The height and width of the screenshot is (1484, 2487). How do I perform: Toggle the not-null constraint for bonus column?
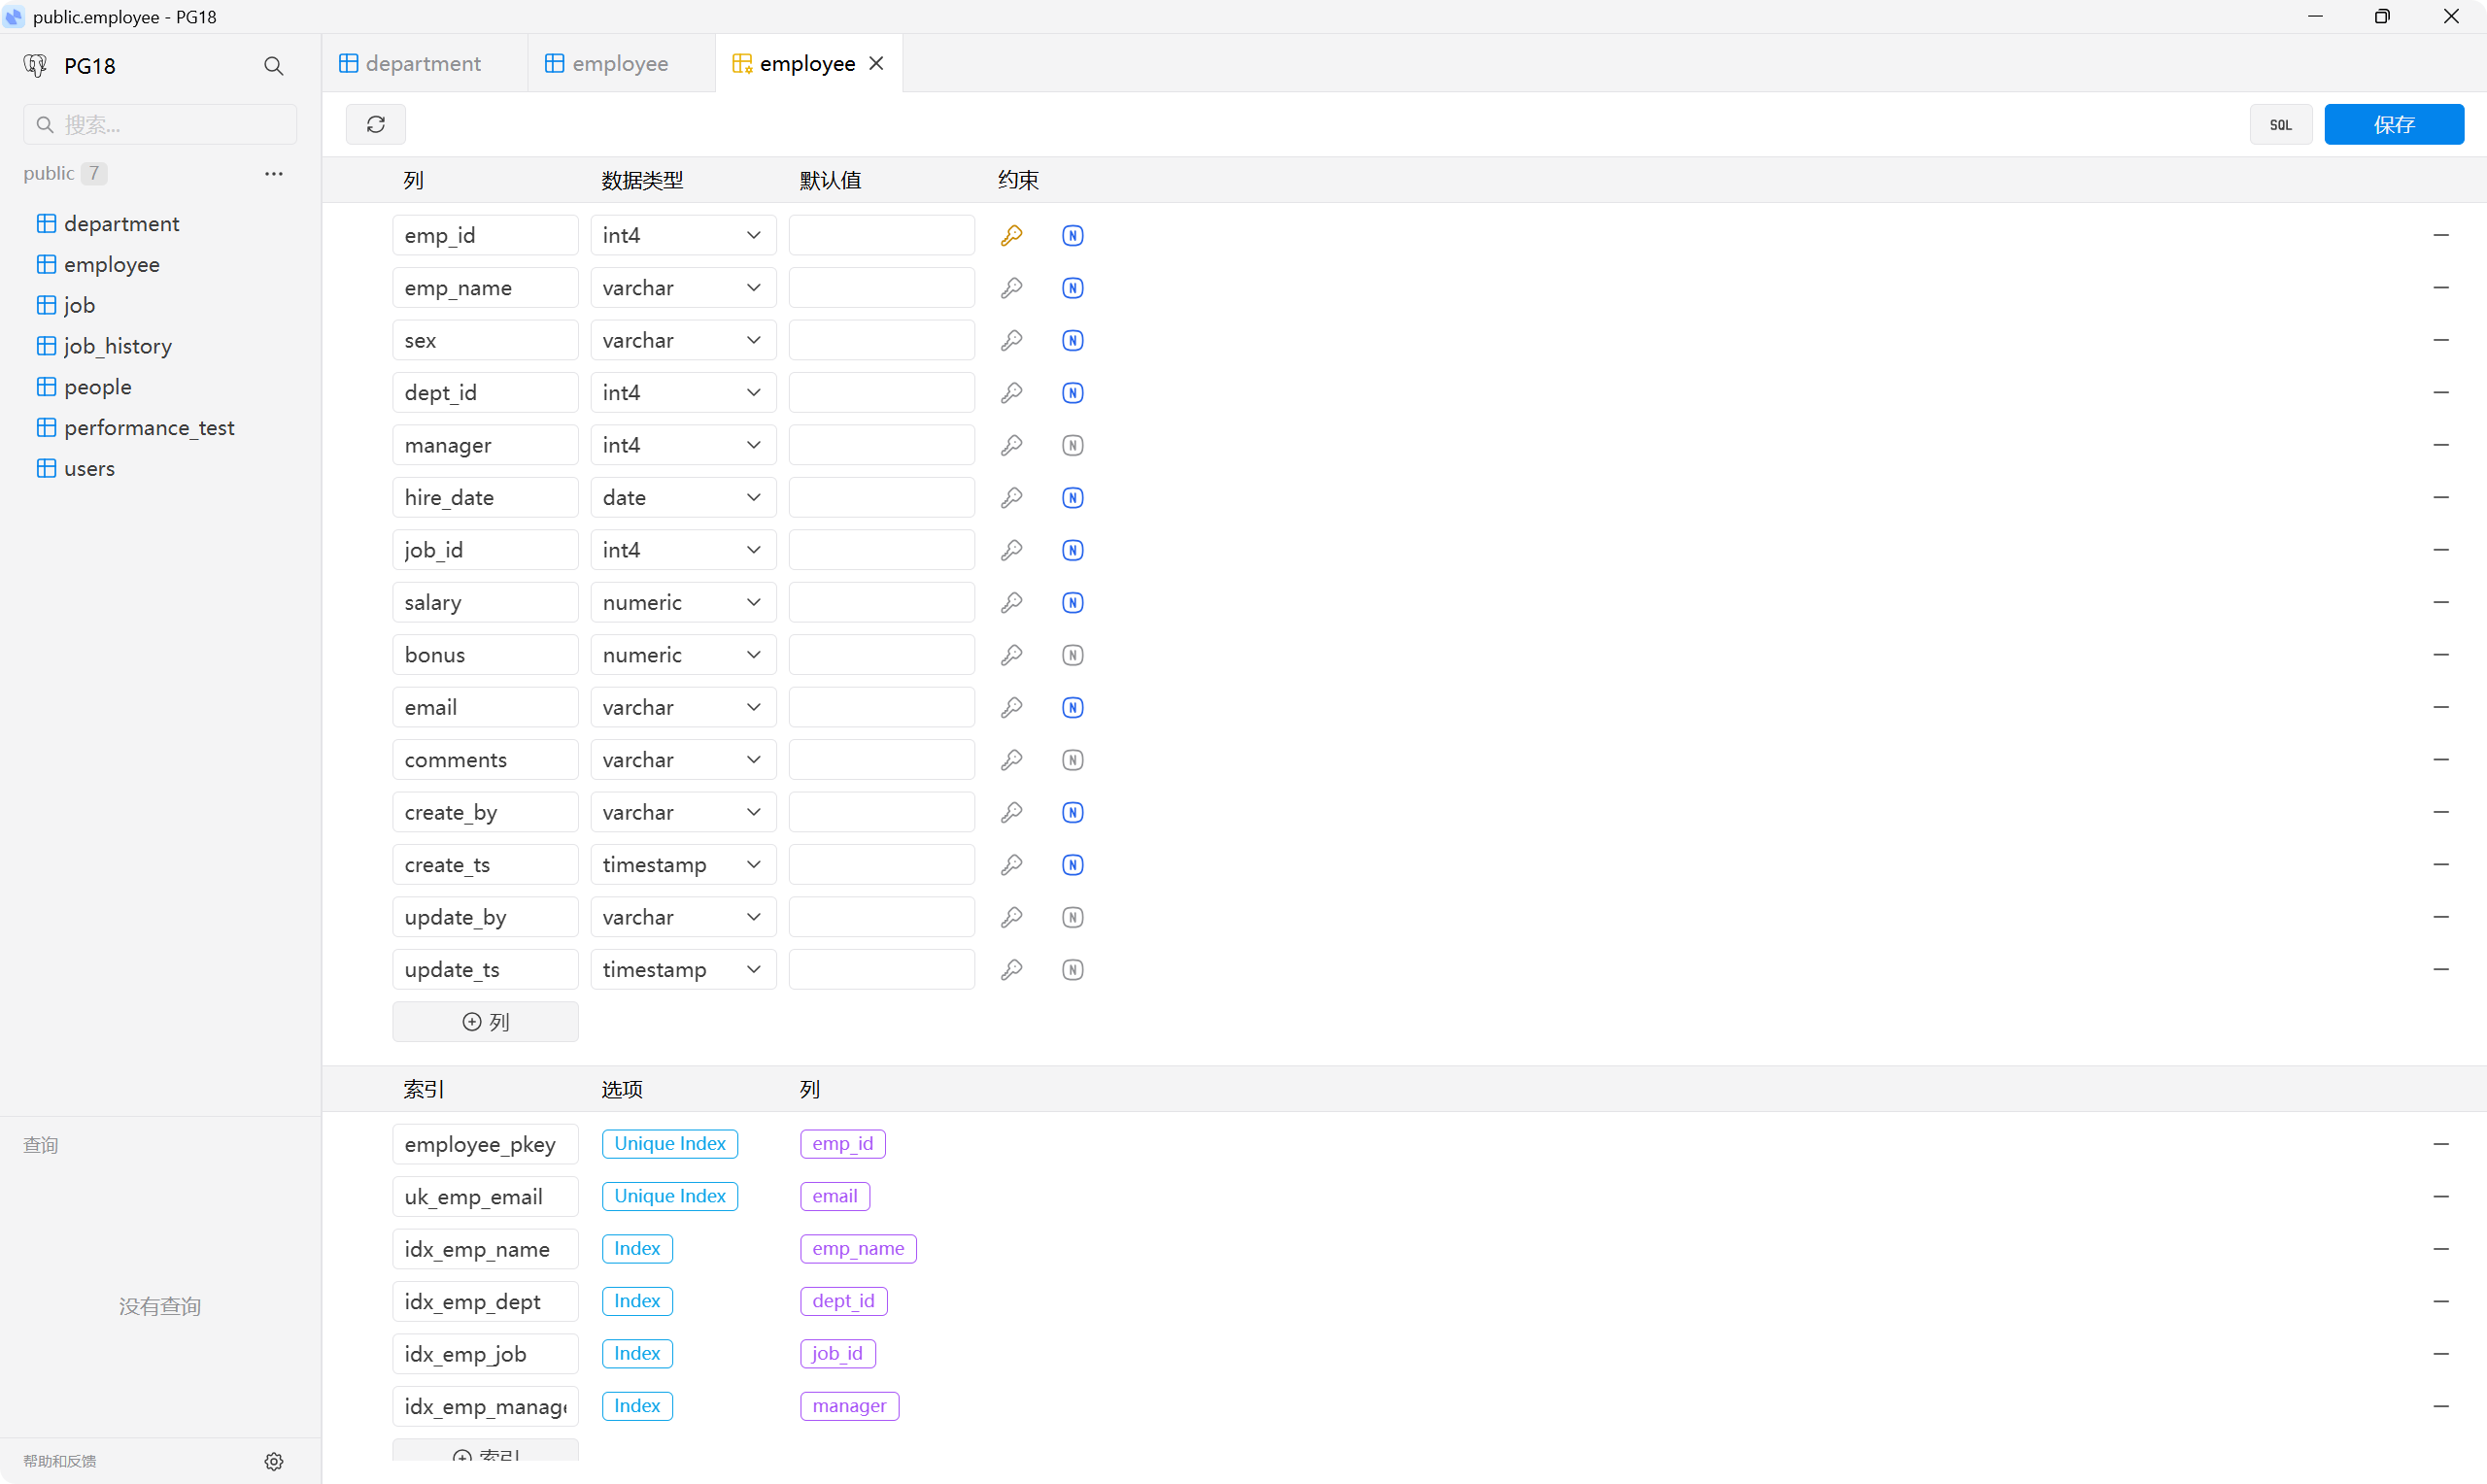[1072, 655]
